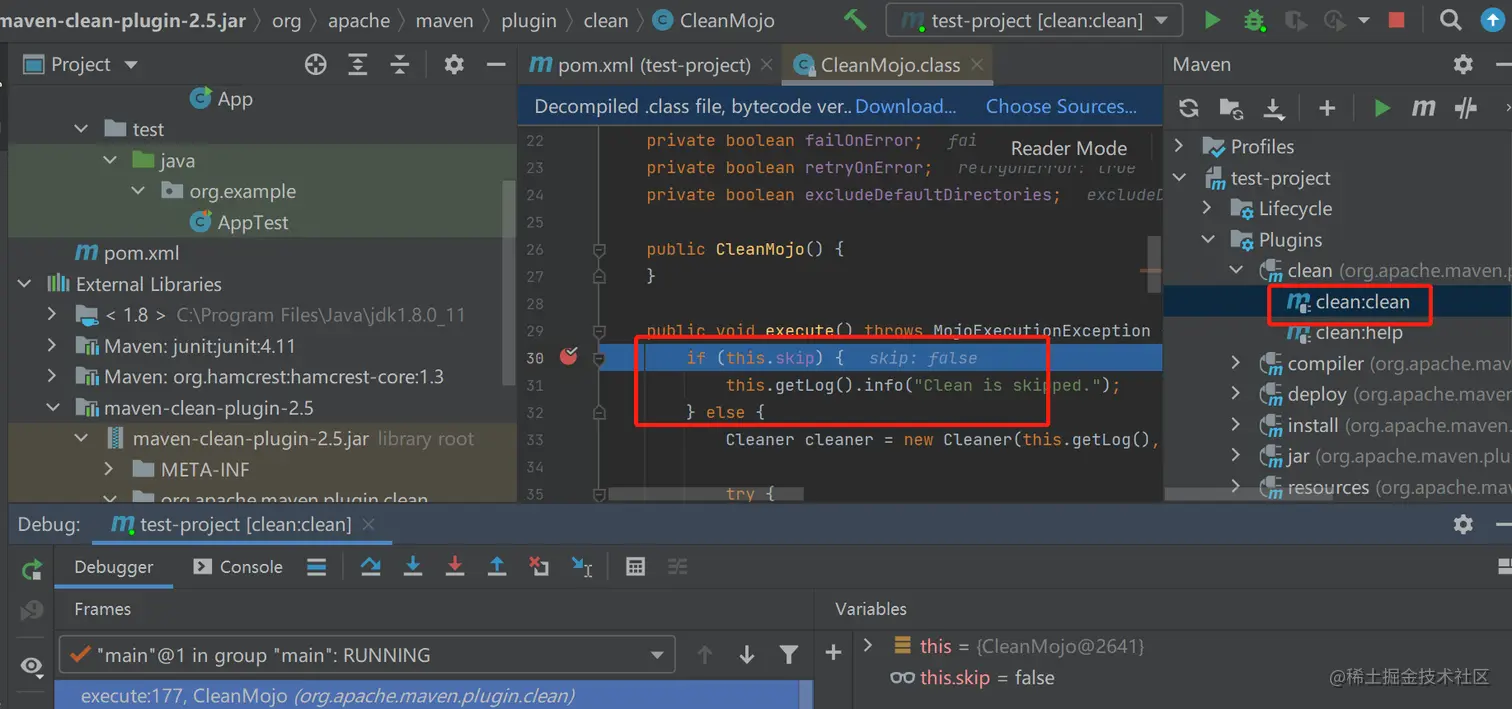1512x709 pixels.
Task: Stop the running process with red square
Action: 1397,20
